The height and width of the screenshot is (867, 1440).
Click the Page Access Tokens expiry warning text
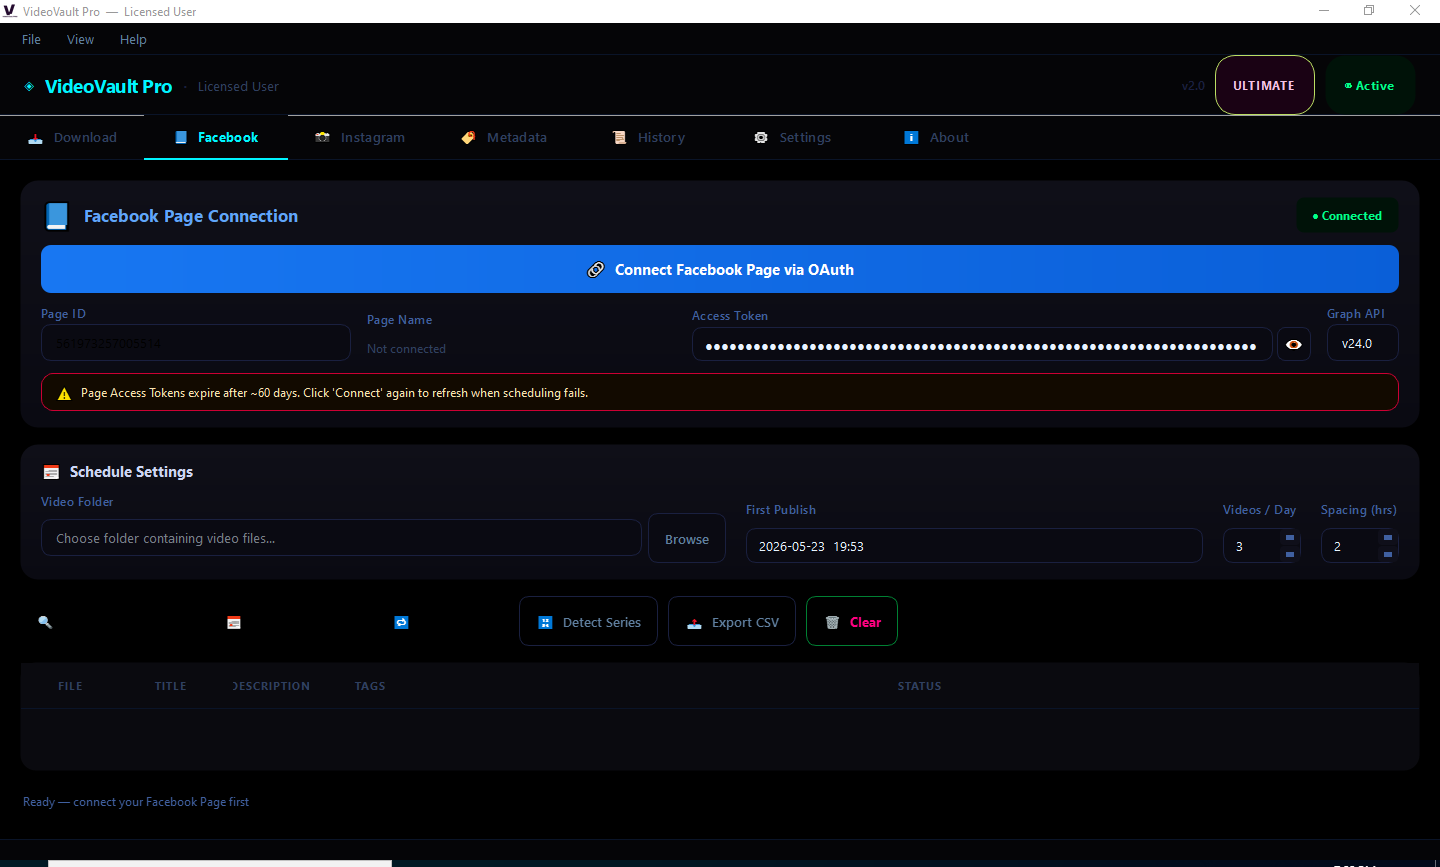(334, 393)
